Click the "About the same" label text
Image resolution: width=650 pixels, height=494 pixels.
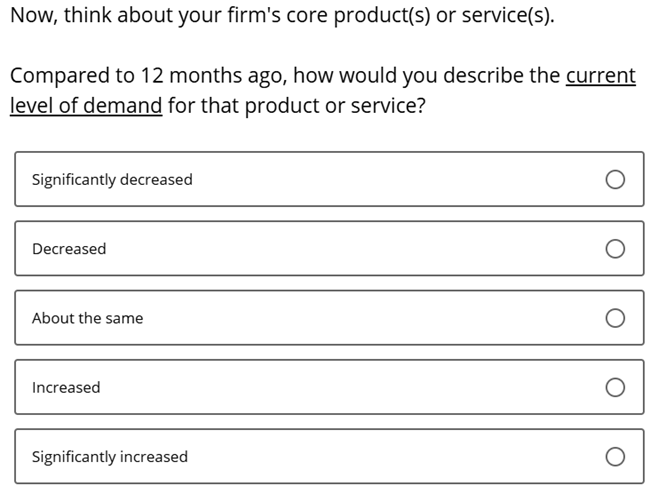tap(87, 318)
